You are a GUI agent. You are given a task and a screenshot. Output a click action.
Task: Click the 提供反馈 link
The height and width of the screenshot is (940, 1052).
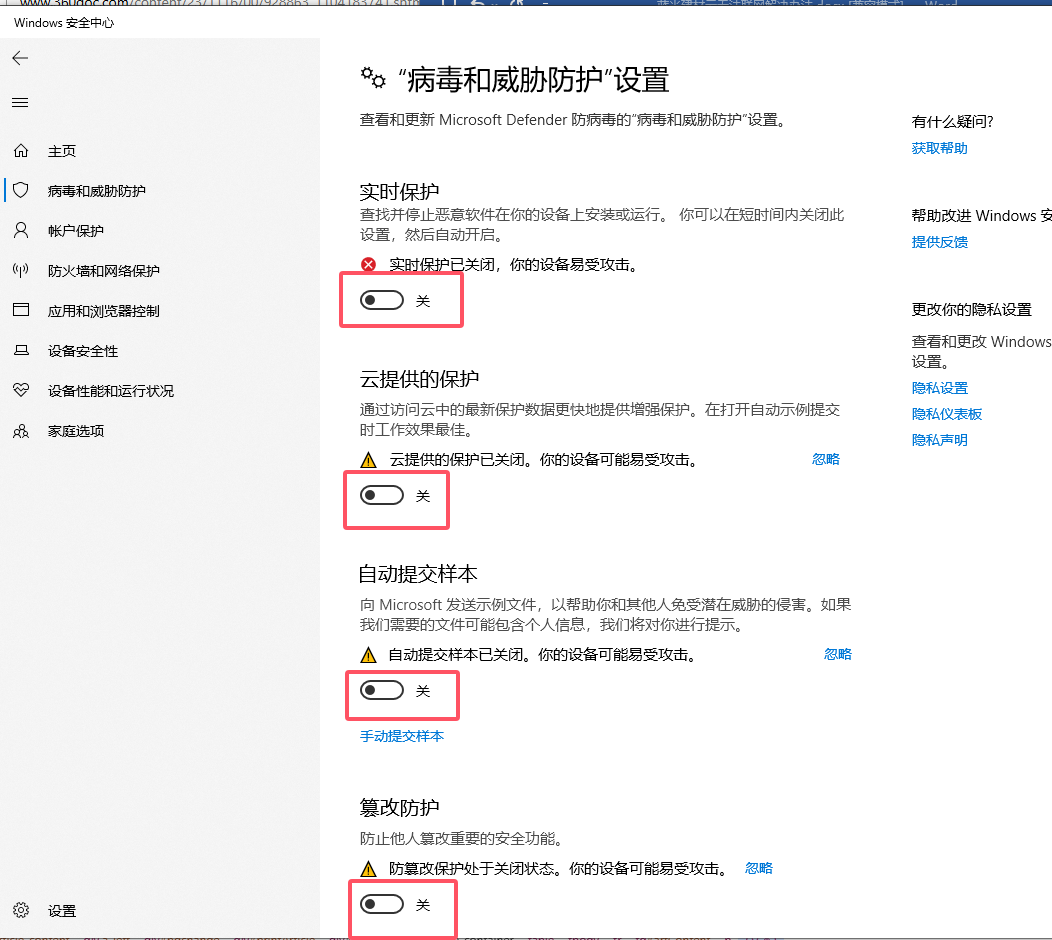click(939, 242)
